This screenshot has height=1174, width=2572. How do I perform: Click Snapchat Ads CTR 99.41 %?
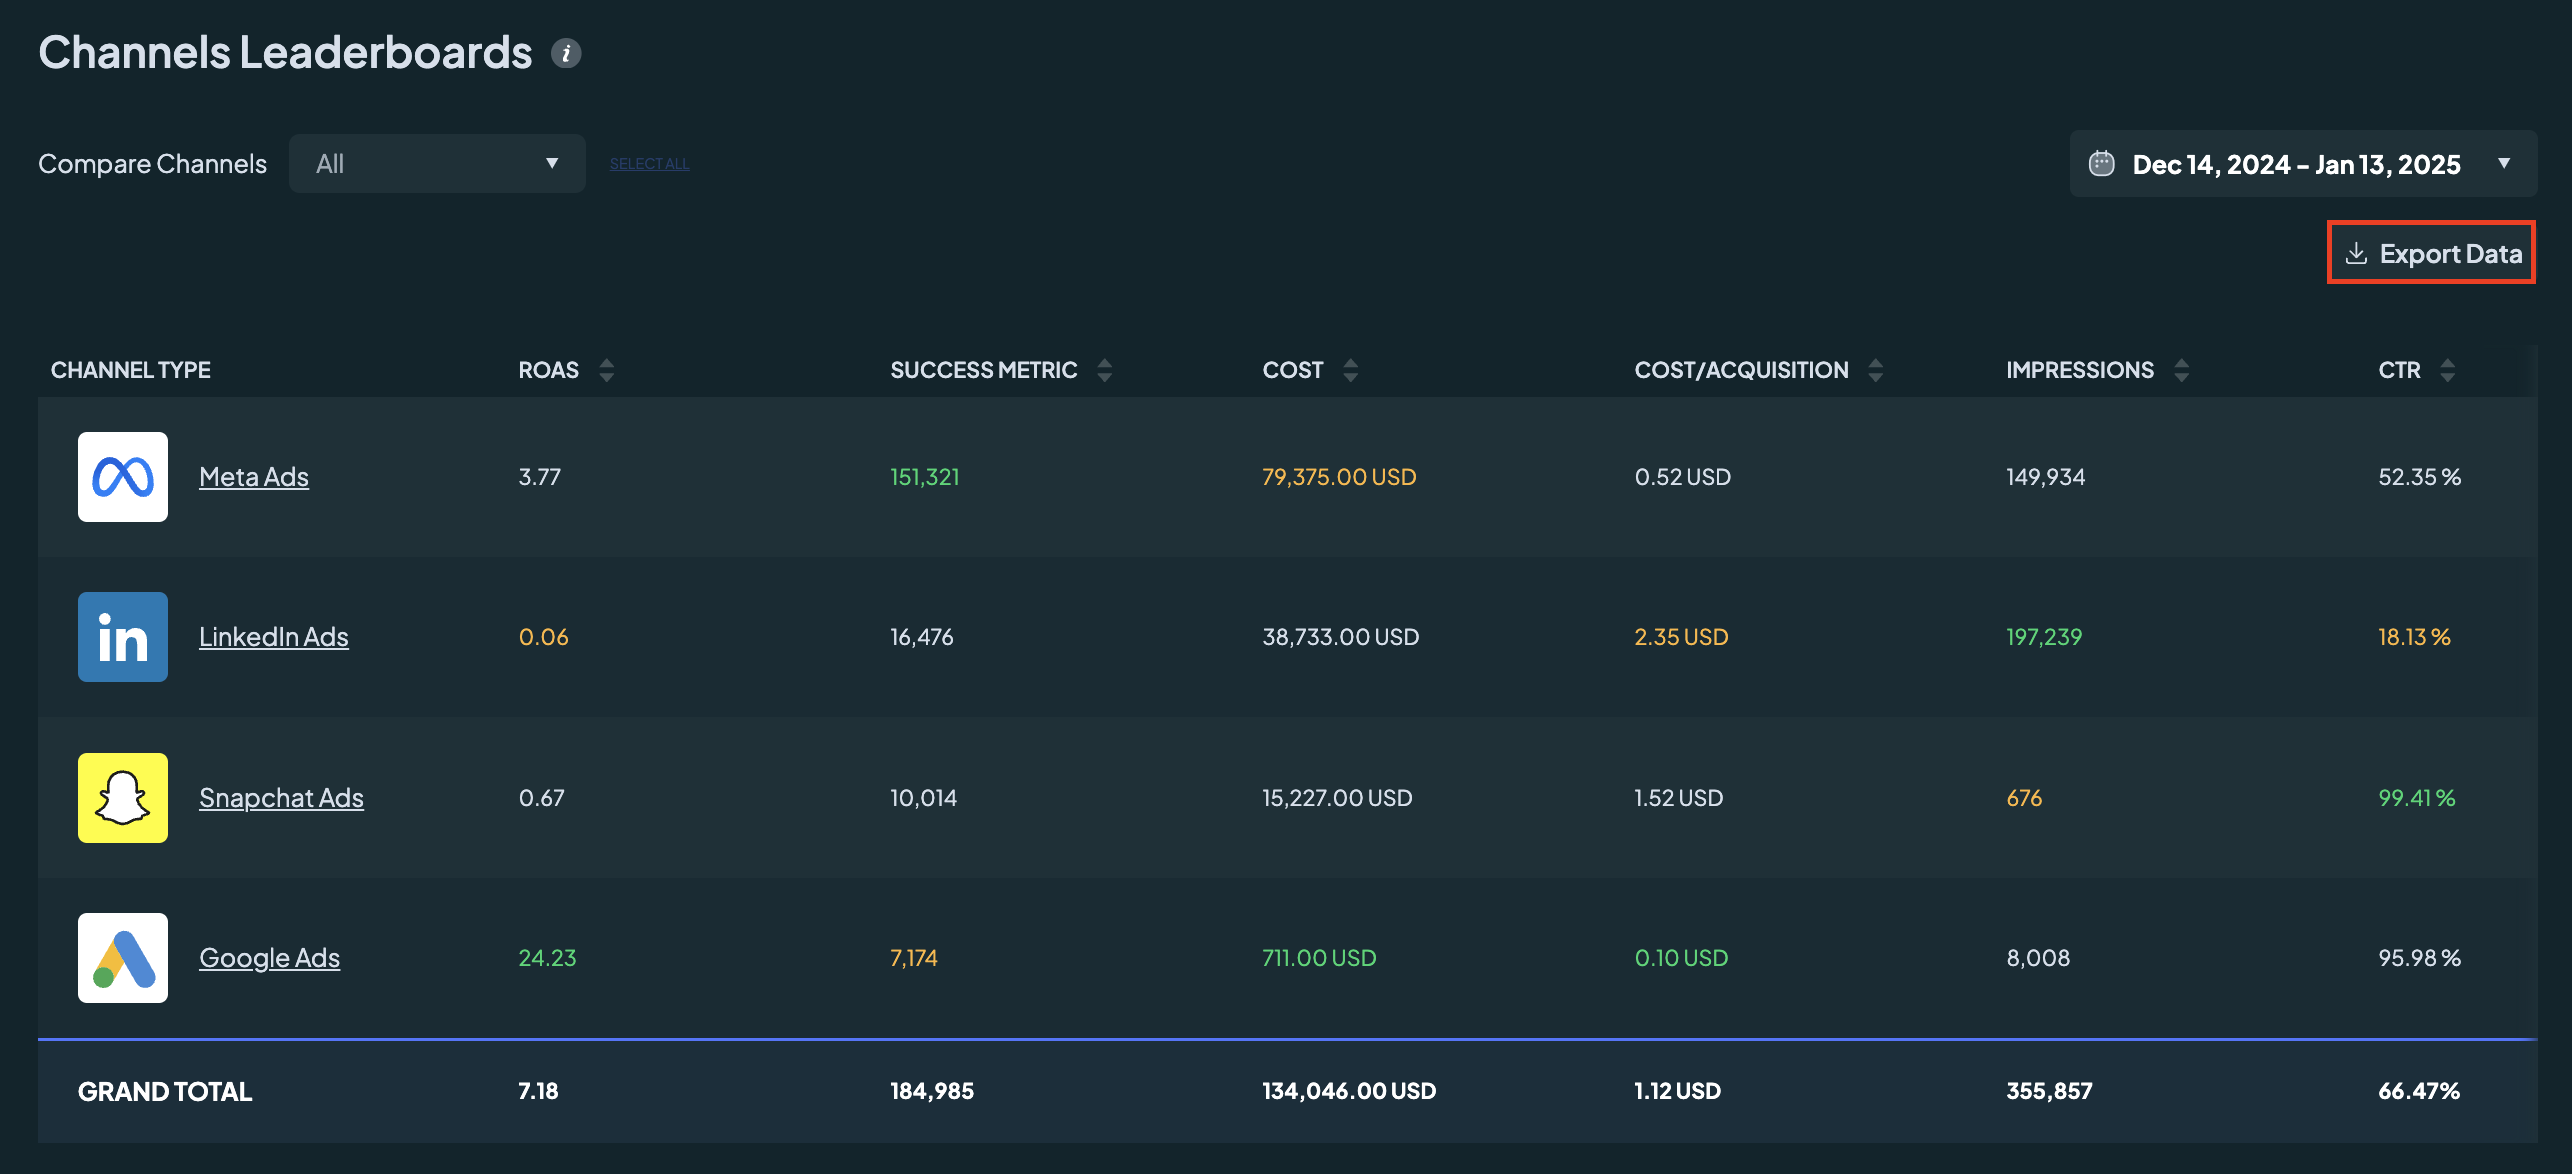[2416, 798]
